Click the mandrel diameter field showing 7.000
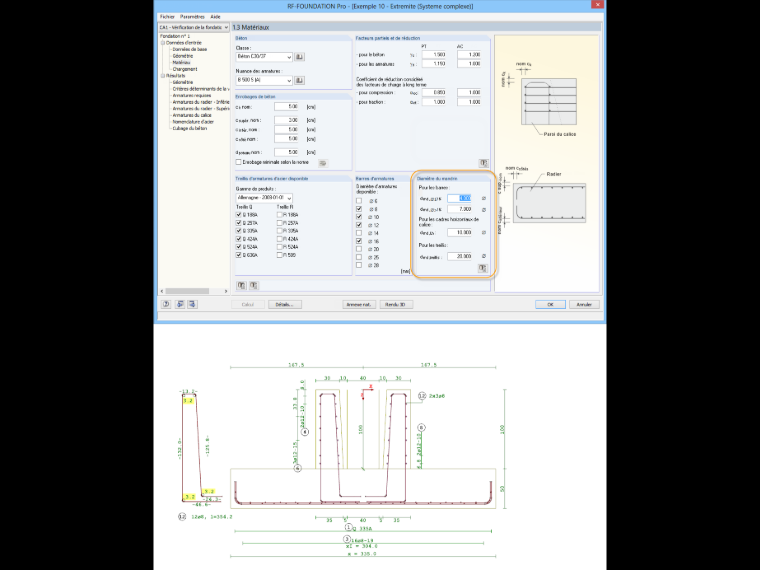This screenshot has height=570, width=760. point(459,209)
